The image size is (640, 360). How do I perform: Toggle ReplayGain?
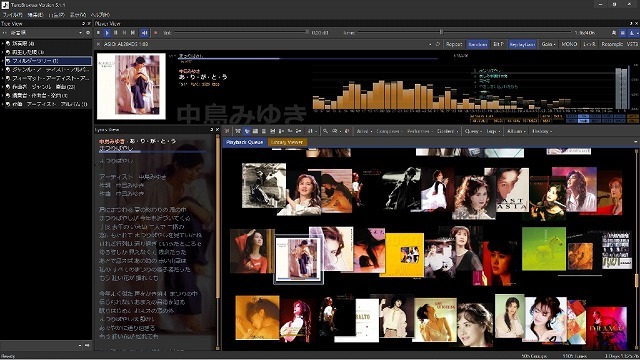click(x=522, y=44)
